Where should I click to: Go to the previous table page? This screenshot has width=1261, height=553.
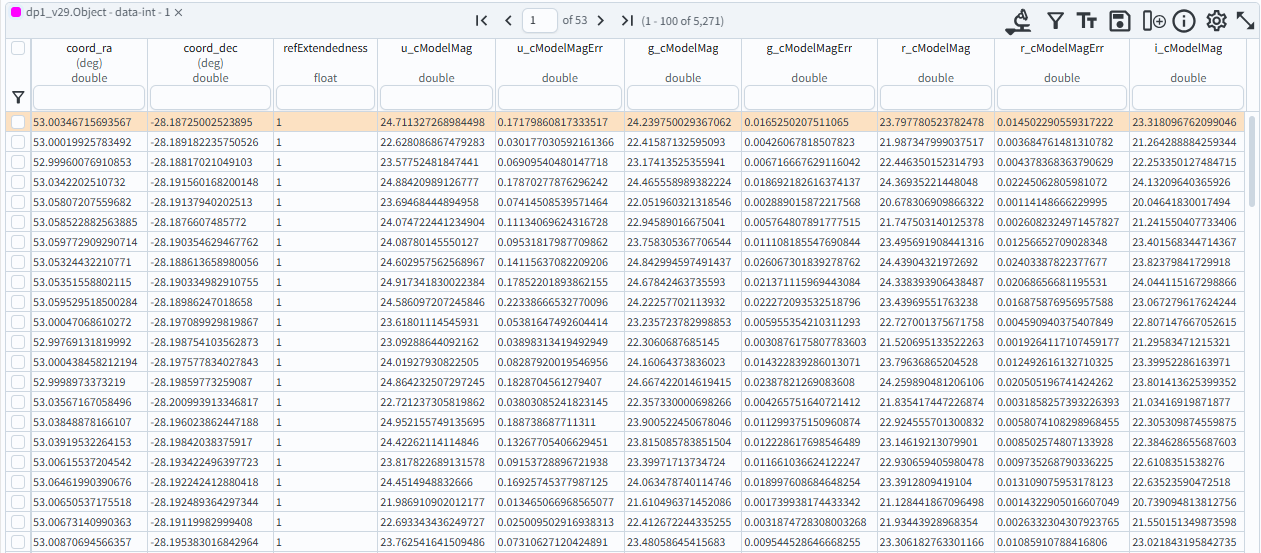click(508, 20)
